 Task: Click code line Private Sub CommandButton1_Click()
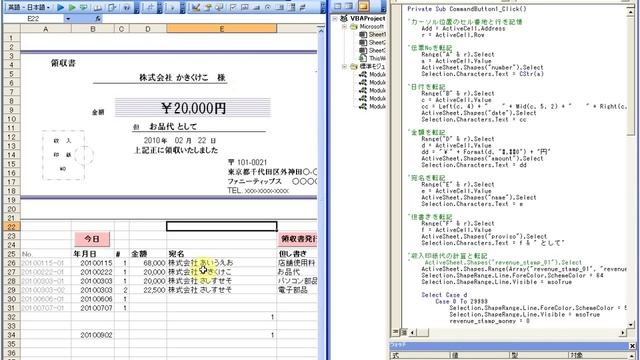click(x=467, y=9)
